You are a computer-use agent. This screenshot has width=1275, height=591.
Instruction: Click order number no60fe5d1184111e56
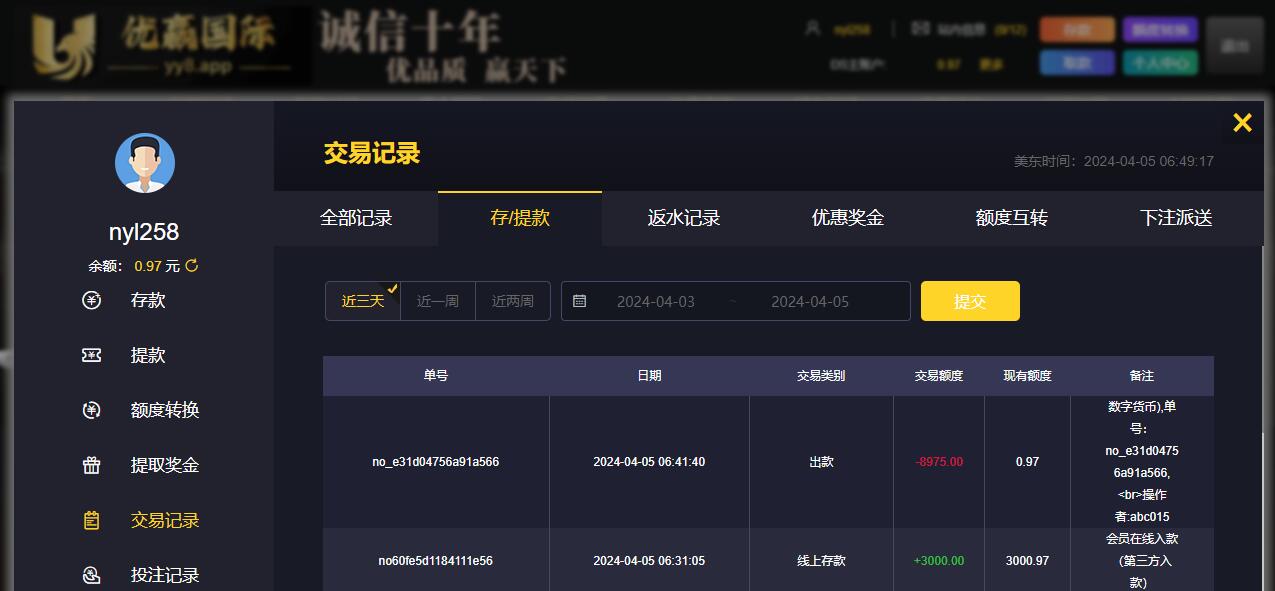[x=436, y=561]
